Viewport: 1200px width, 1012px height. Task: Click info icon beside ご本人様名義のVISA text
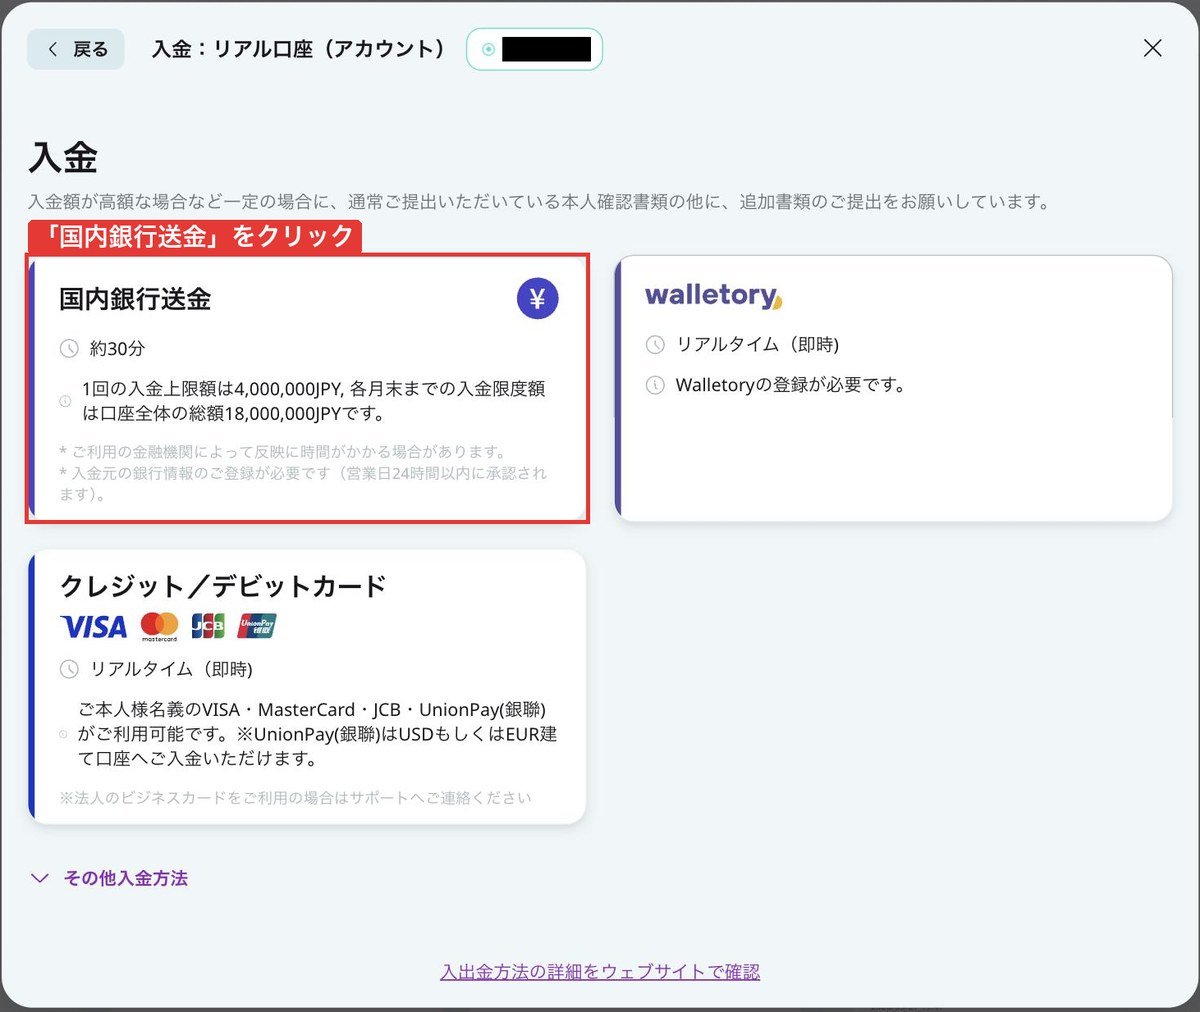64,734
